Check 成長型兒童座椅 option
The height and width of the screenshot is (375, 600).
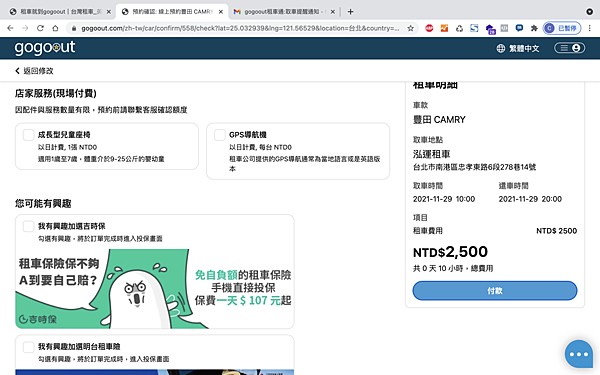click(x=28, y=135)
